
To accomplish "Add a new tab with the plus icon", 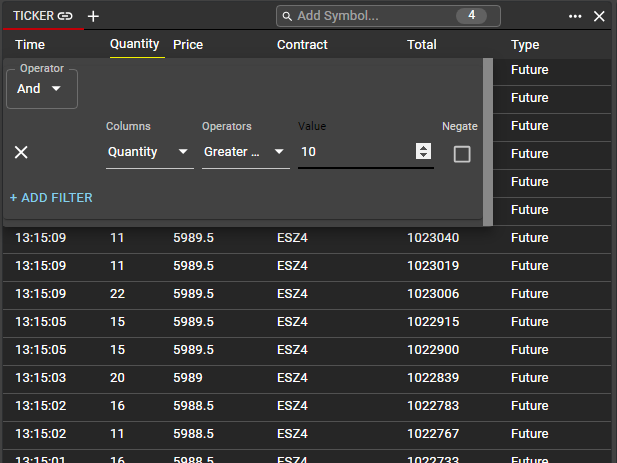I will [93, 16].
